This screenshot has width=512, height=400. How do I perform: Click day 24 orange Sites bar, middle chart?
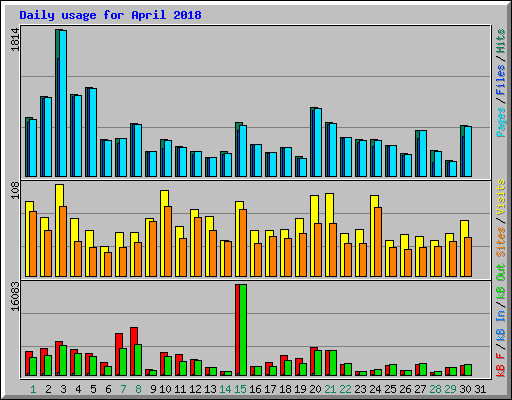coord(378,242)
